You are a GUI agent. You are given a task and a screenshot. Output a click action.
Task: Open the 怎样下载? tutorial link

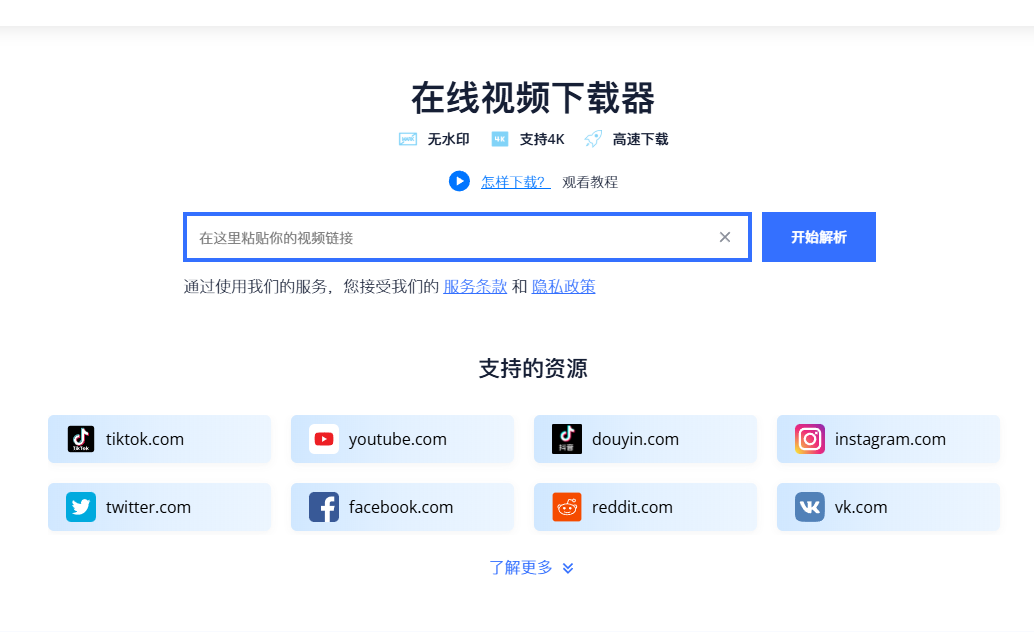point(515,182)
